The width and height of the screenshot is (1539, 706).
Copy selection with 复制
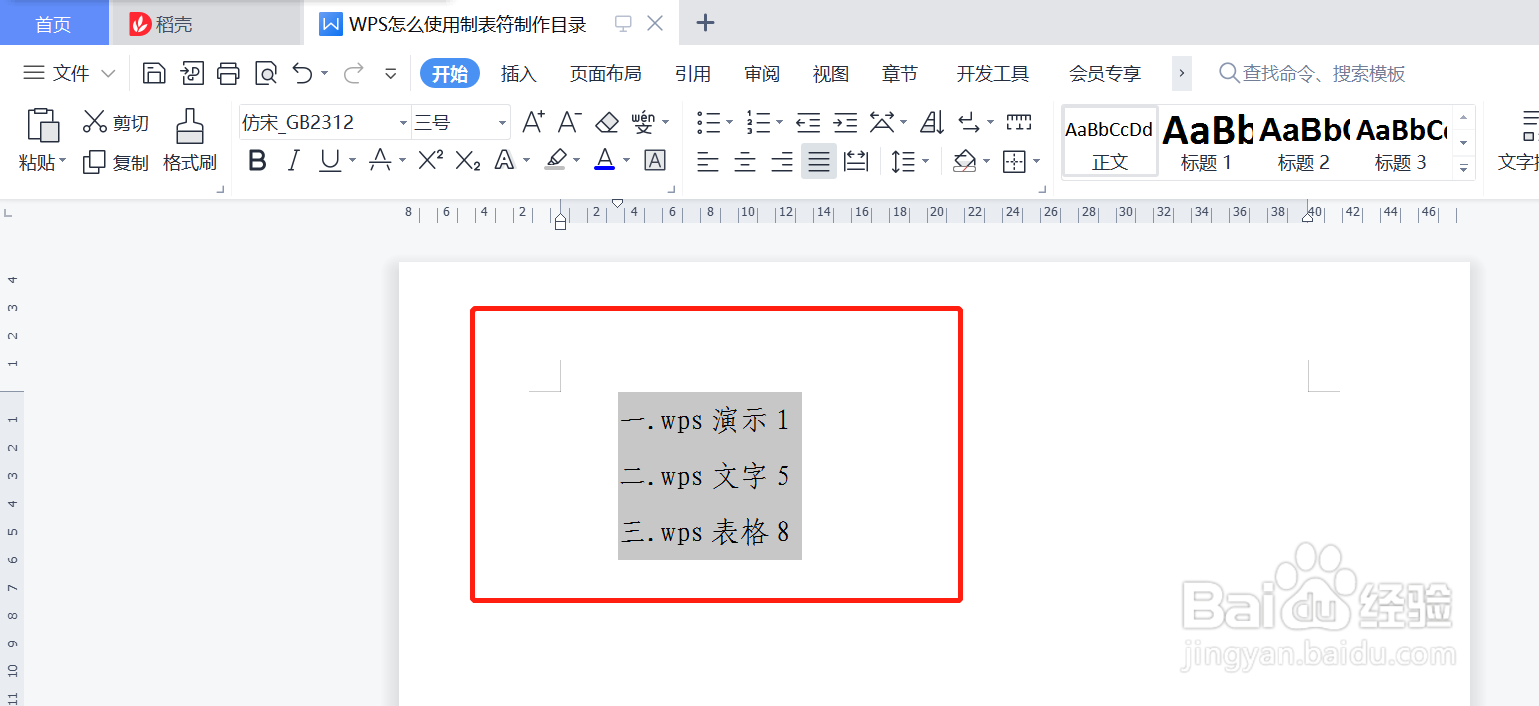pos(116,162)
